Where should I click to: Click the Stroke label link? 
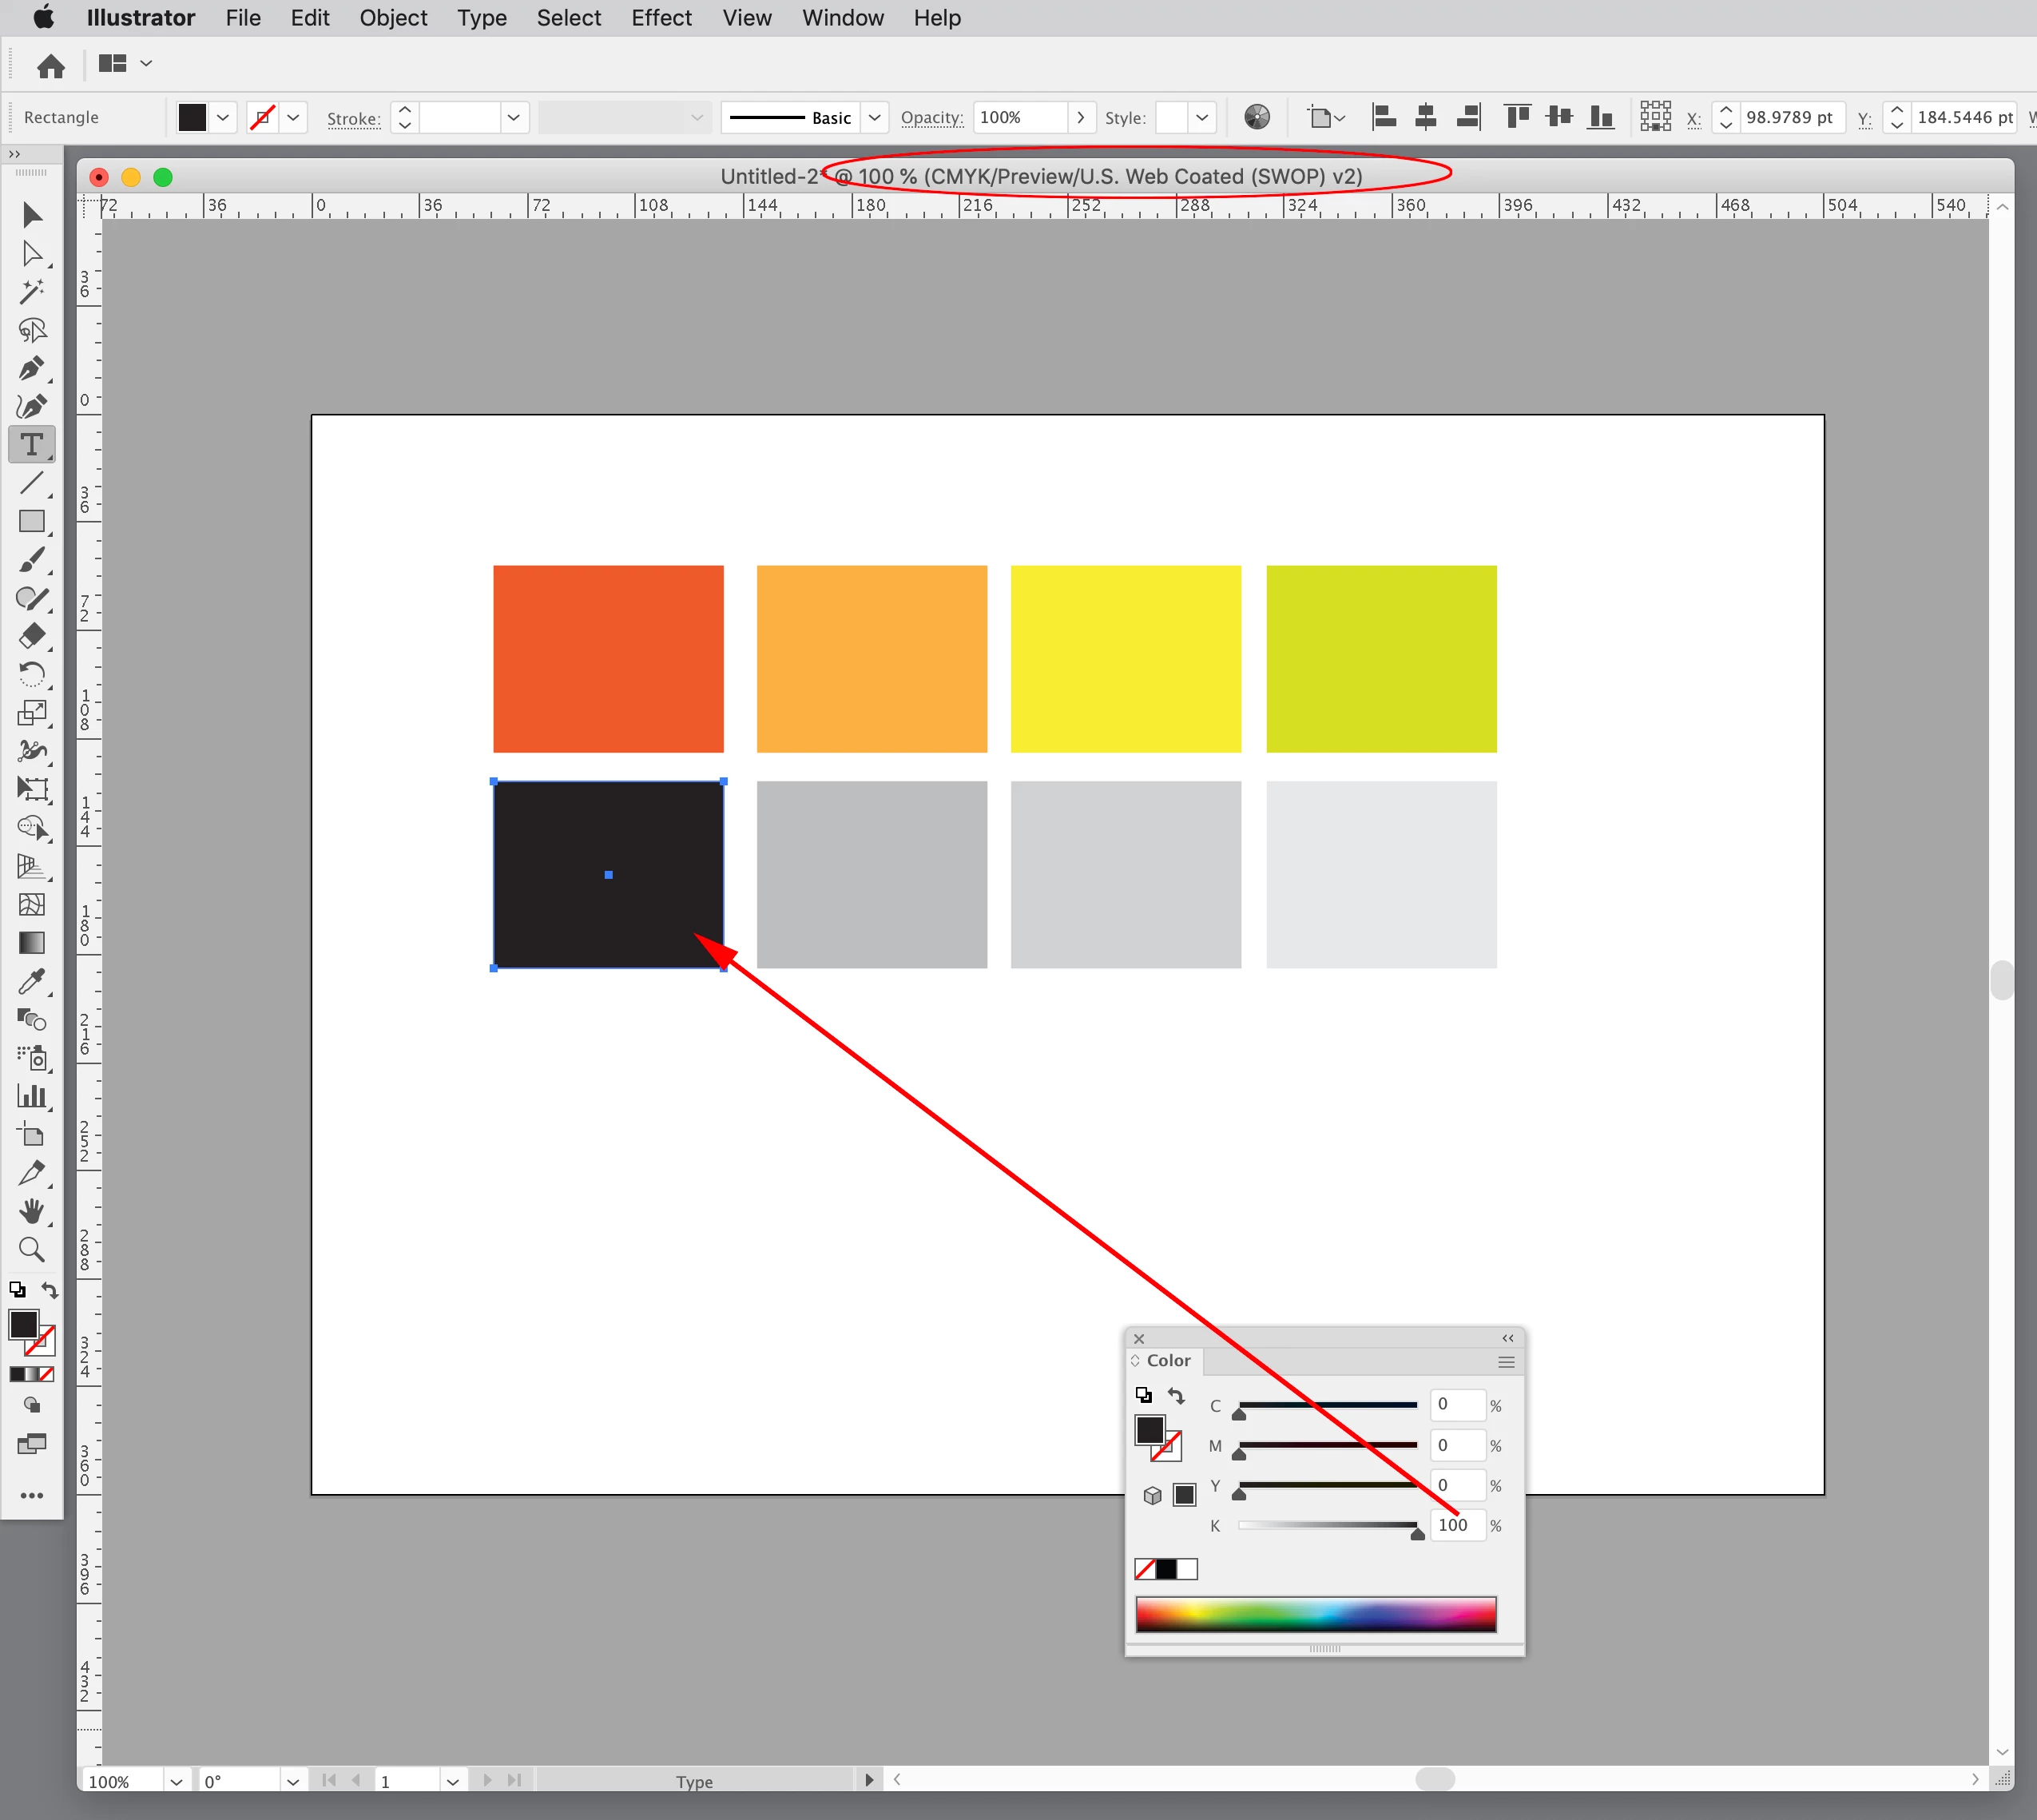(353, 118)
